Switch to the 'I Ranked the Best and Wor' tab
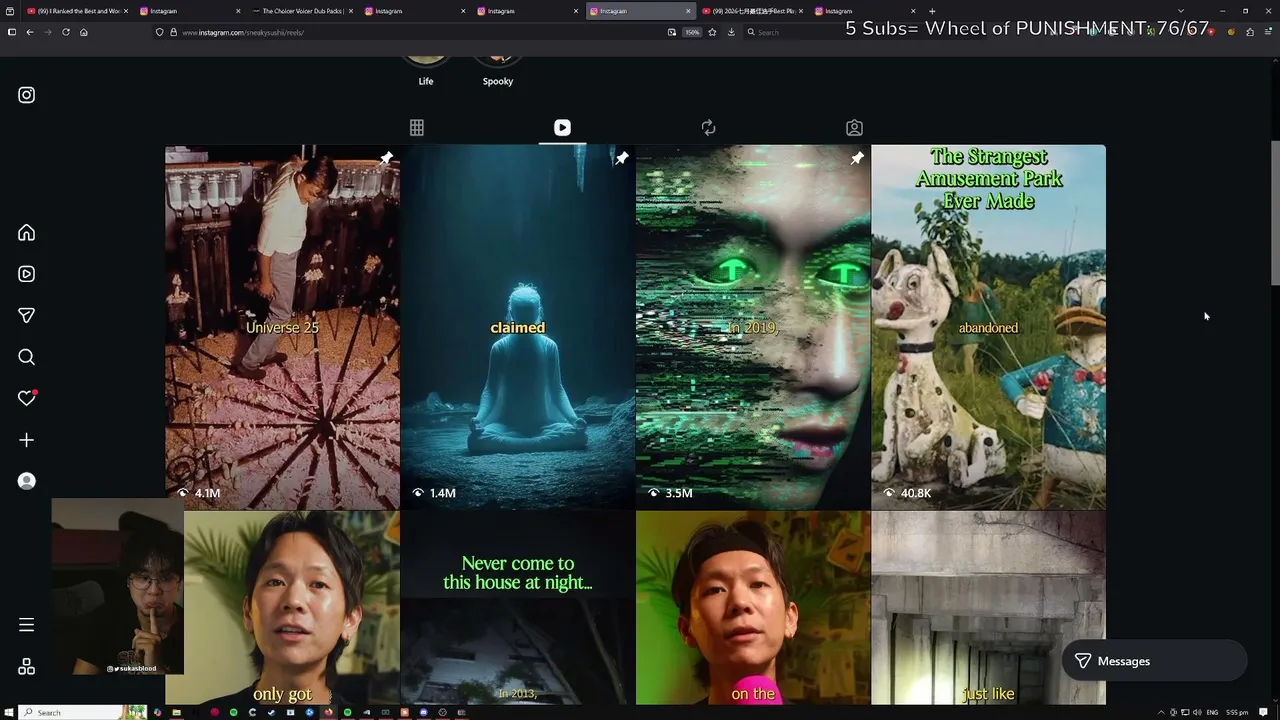Viewport: 1280px width, 720px height. [x=78, y=11]
